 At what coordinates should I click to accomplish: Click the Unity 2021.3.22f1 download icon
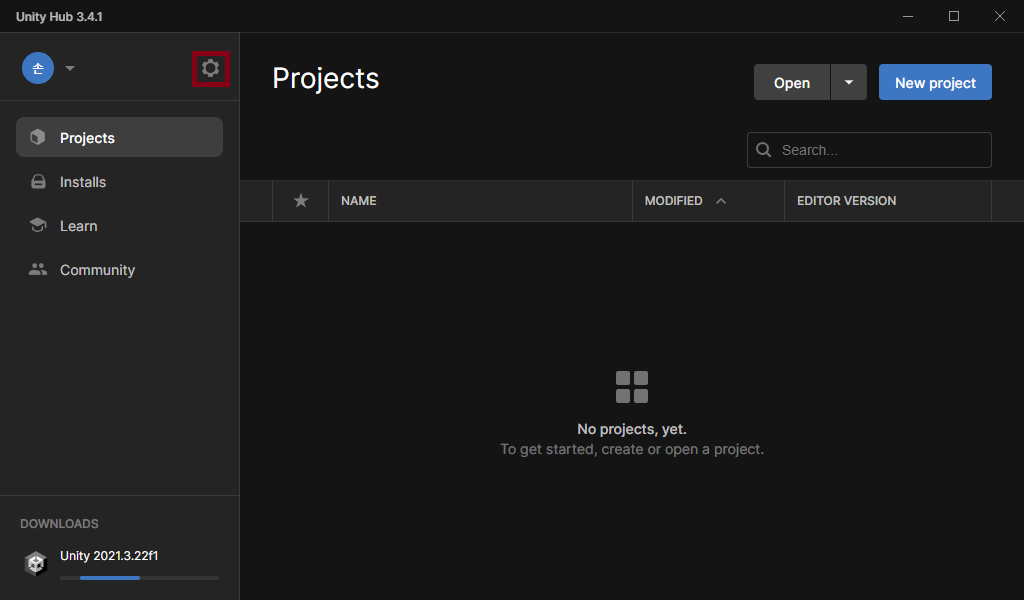(36, 563)
